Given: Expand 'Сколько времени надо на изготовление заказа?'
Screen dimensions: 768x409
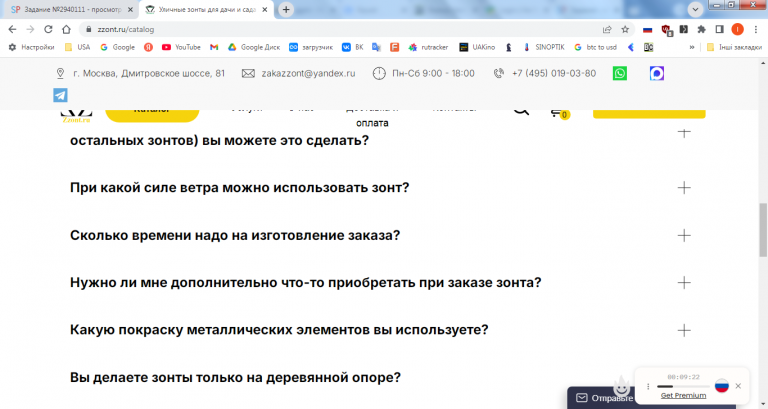Looking at the screenshot, I should click(x=684, y=236).
